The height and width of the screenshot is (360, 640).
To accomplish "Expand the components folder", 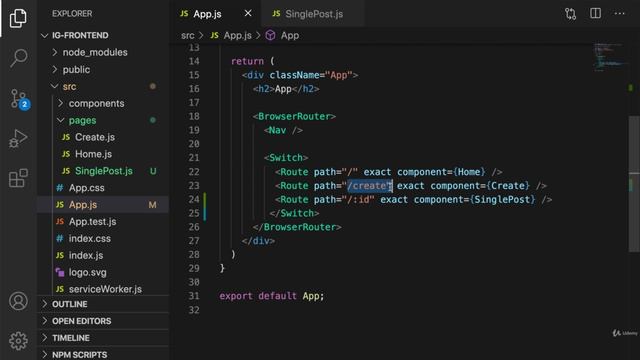I will pyautogui.click(x=96, y=103).
